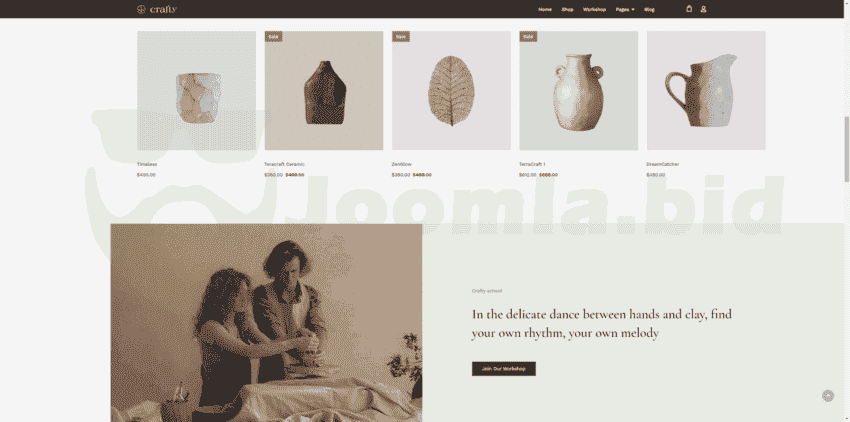Select the DreamCatcher pitcher product image
Viewport: 850px width, 422px height.
[x=706, y=91]
